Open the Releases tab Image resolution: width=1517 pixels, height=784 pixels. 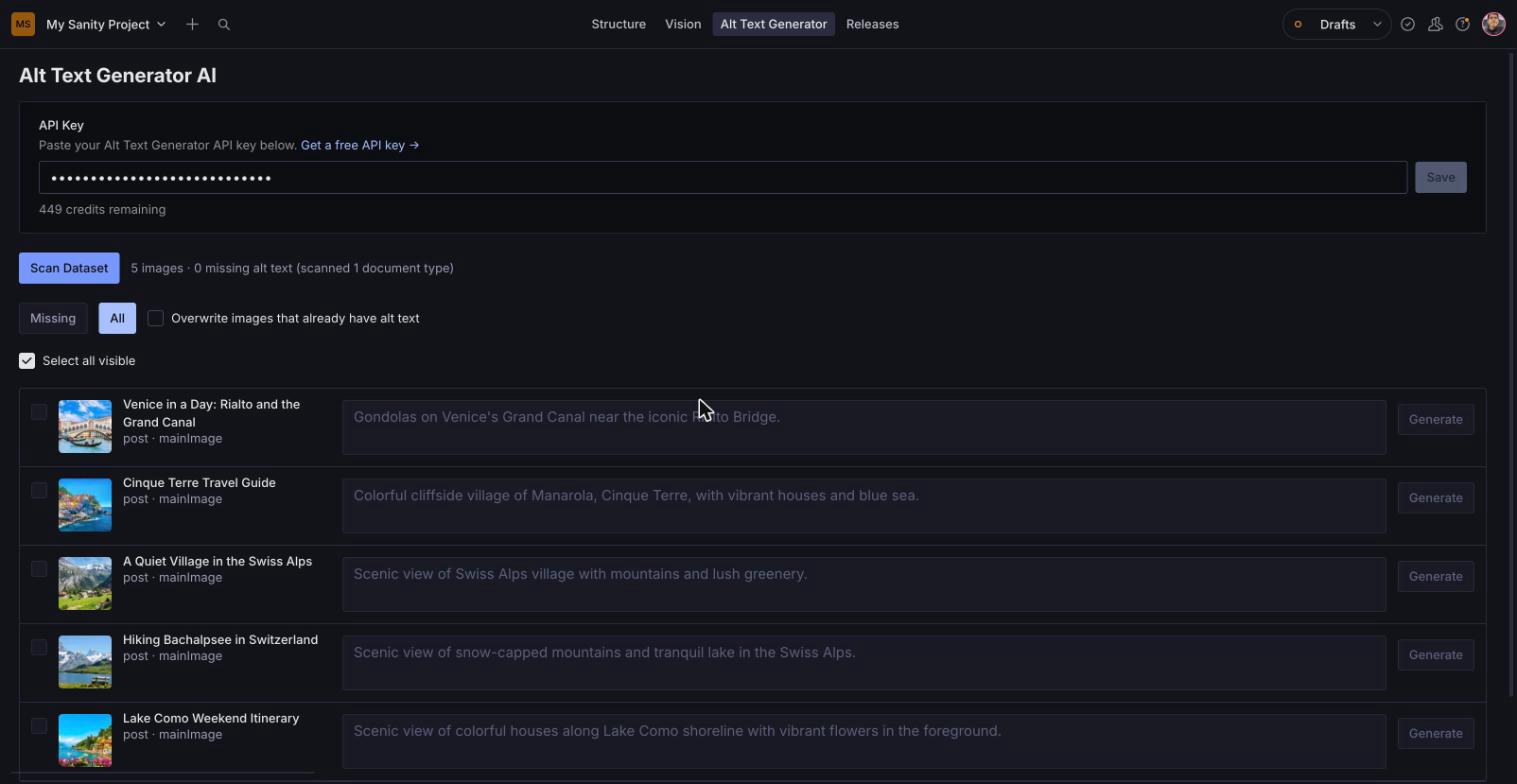872,24
